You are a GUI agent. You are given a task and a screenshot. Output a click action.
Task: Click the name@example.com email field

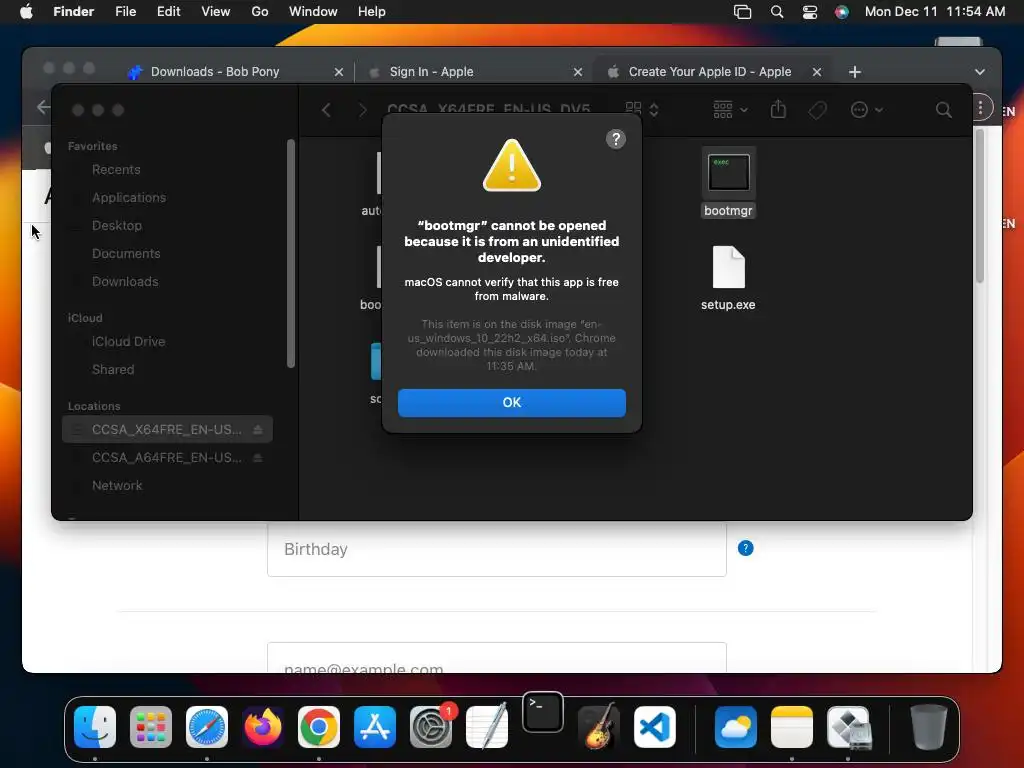click(497, 658)
